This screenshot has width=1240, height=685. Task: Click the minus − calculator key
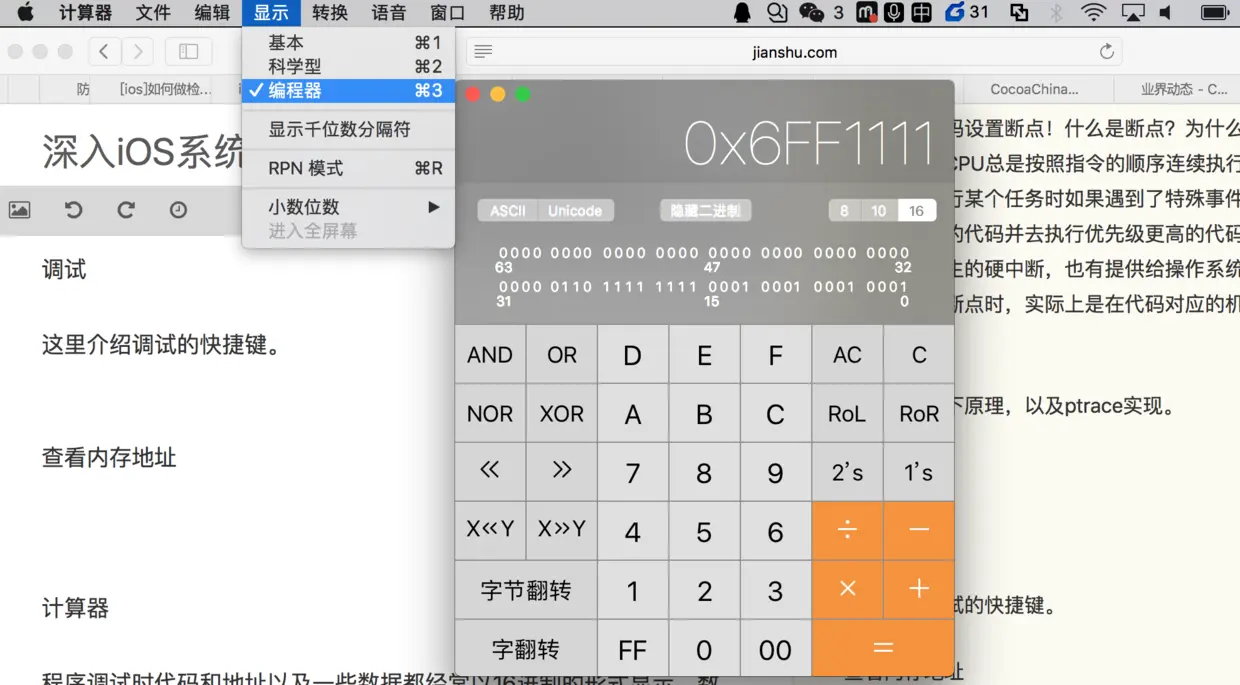pyautogui.click(x=919, y=530)
